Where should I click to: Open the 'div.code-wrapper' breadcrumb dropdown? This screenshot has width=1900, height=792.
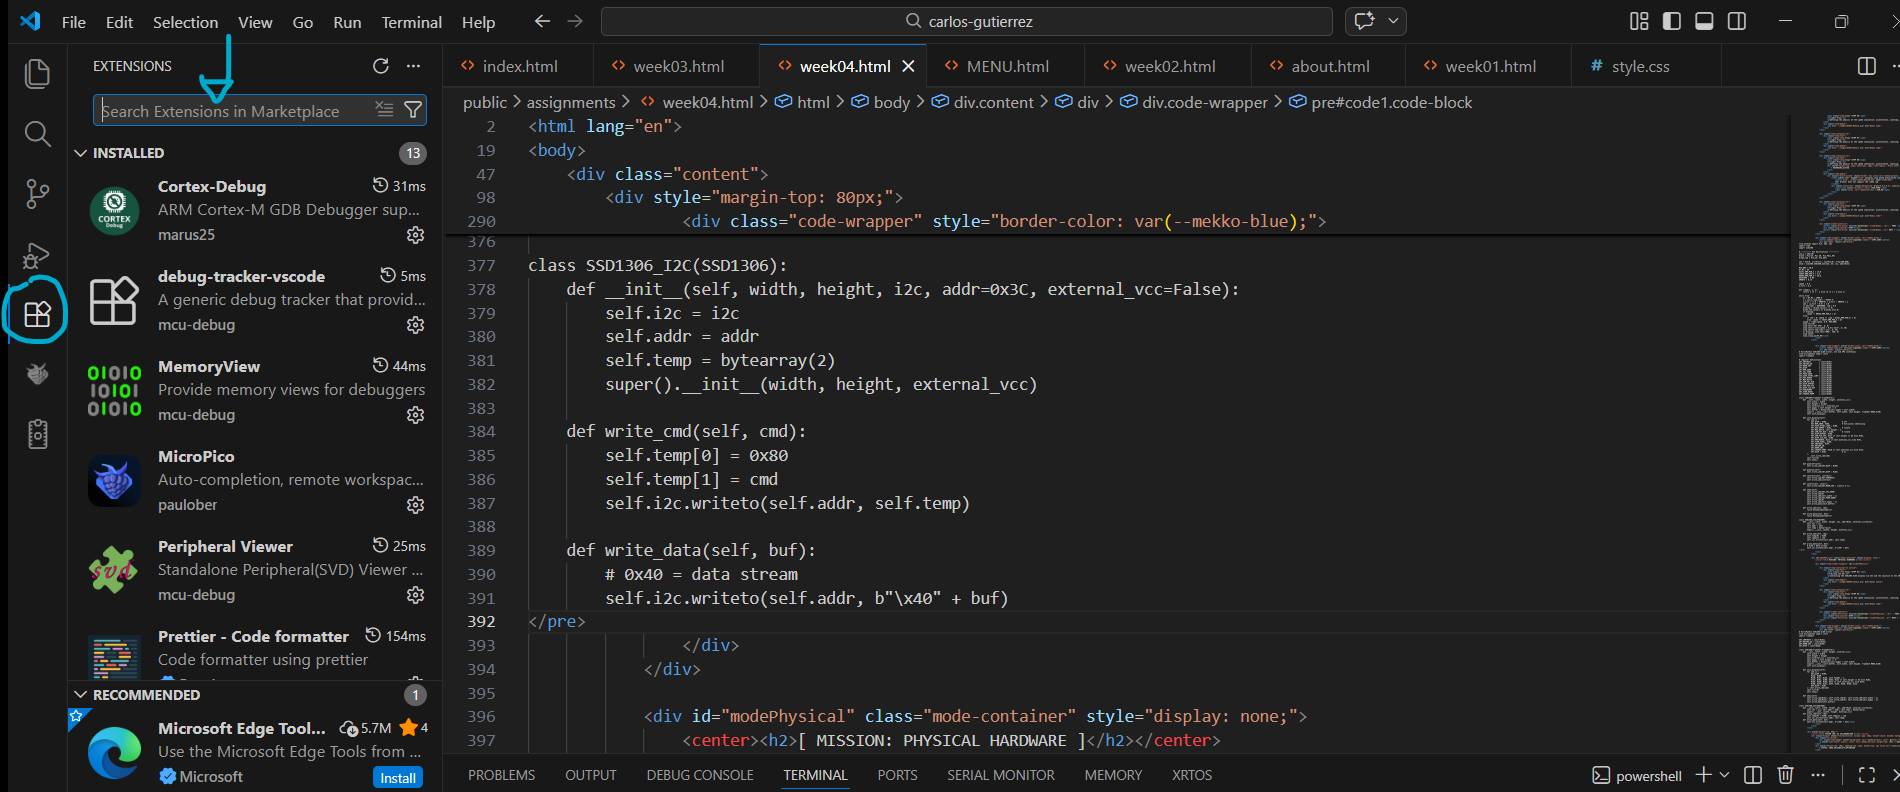[x=1194, y=102]
